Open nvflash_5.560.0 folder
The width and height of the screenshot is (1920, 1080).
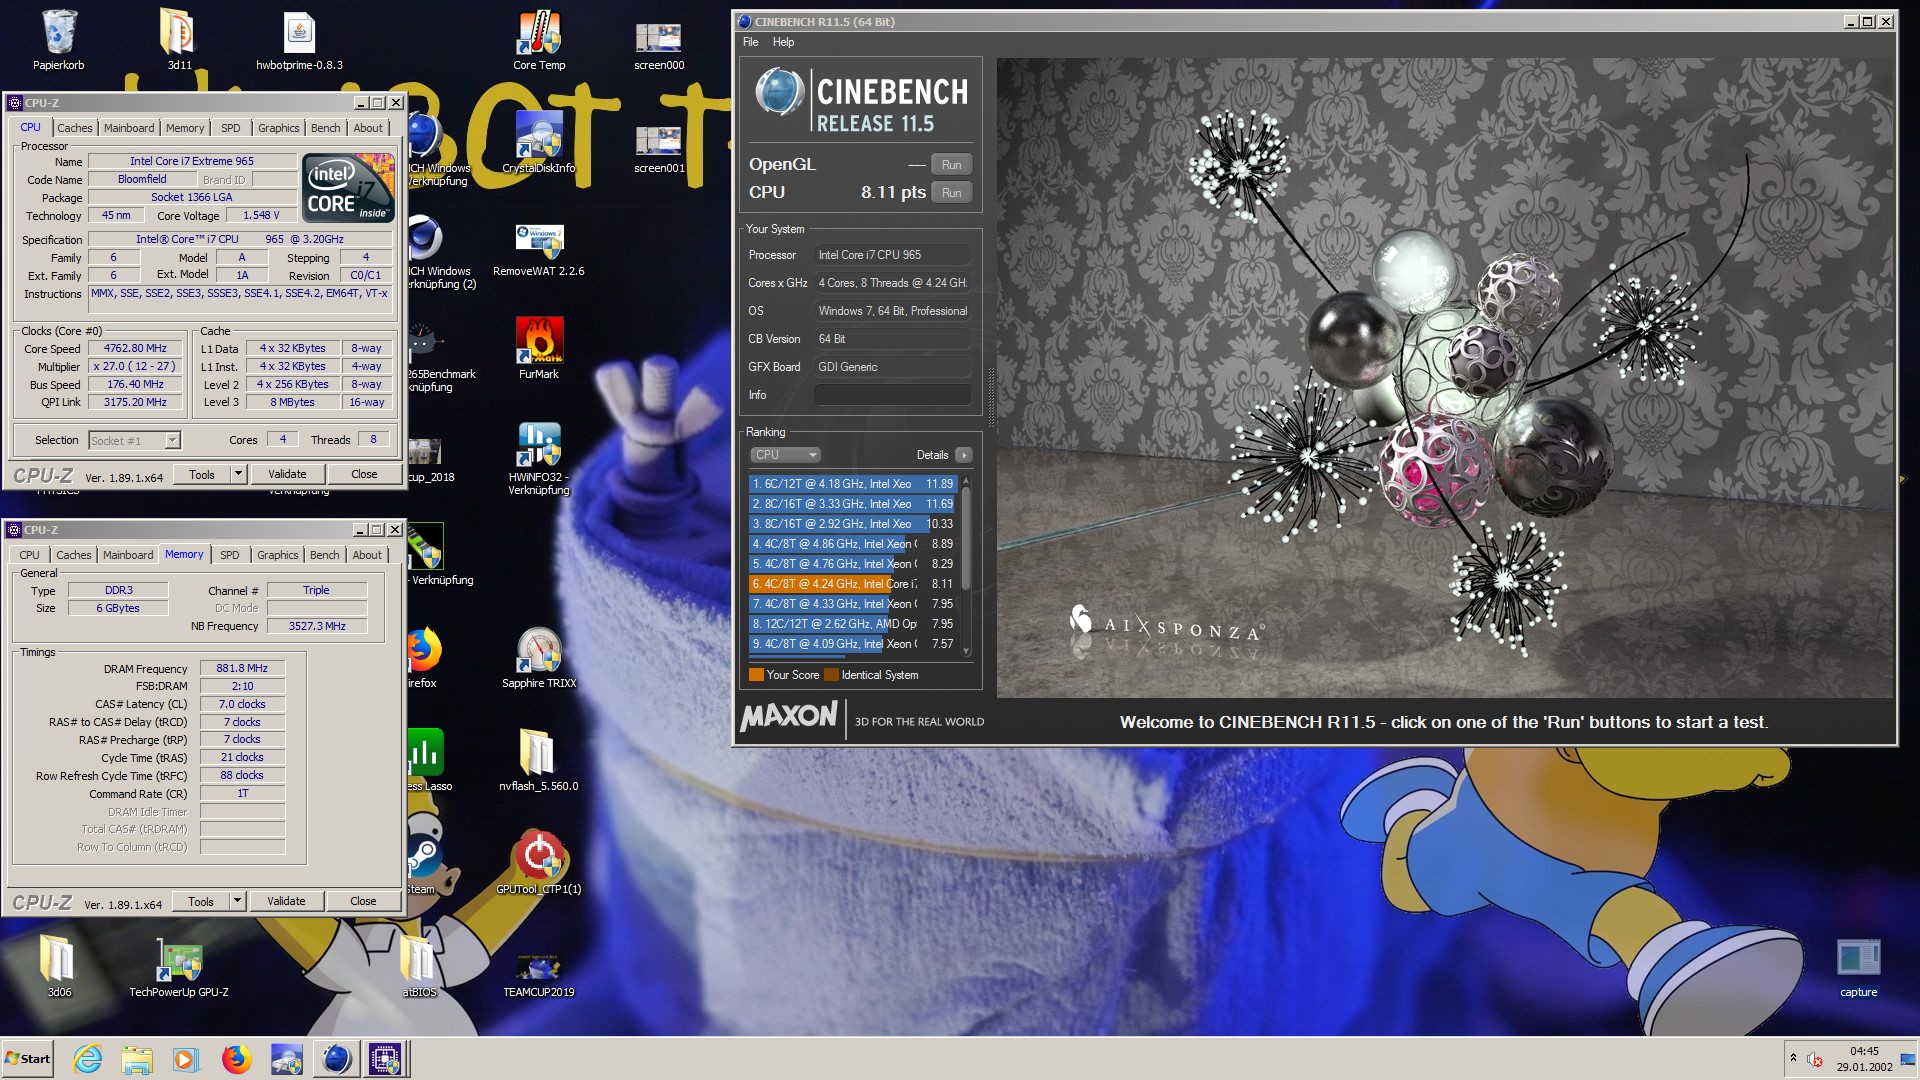click(539, 760)
